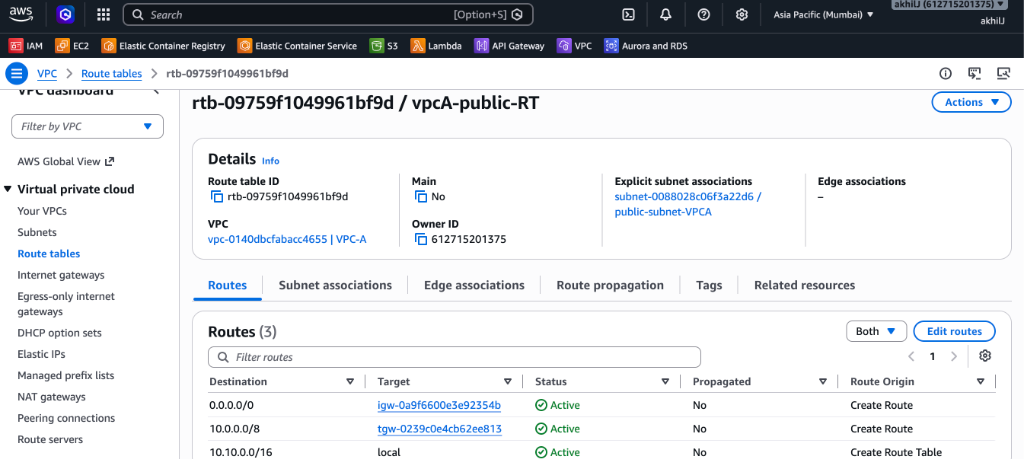Open the Asia Pacific (Mumbai) region selector

(824, 14)
